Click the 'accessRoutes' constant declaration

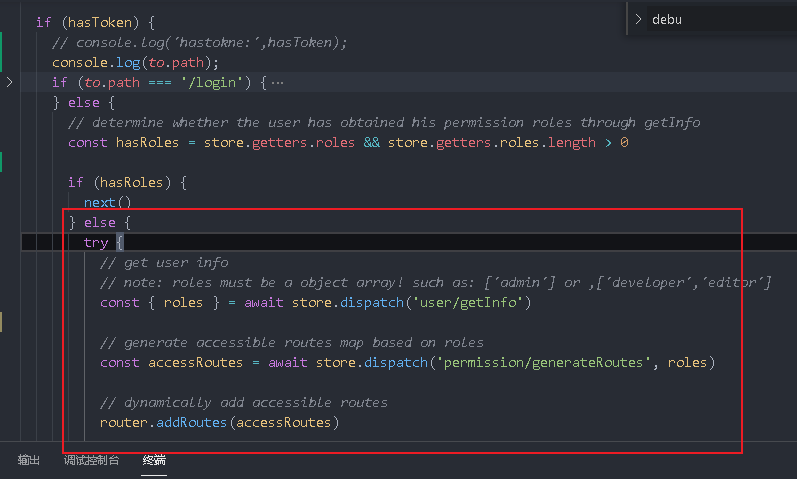click(x=196, y=363)
